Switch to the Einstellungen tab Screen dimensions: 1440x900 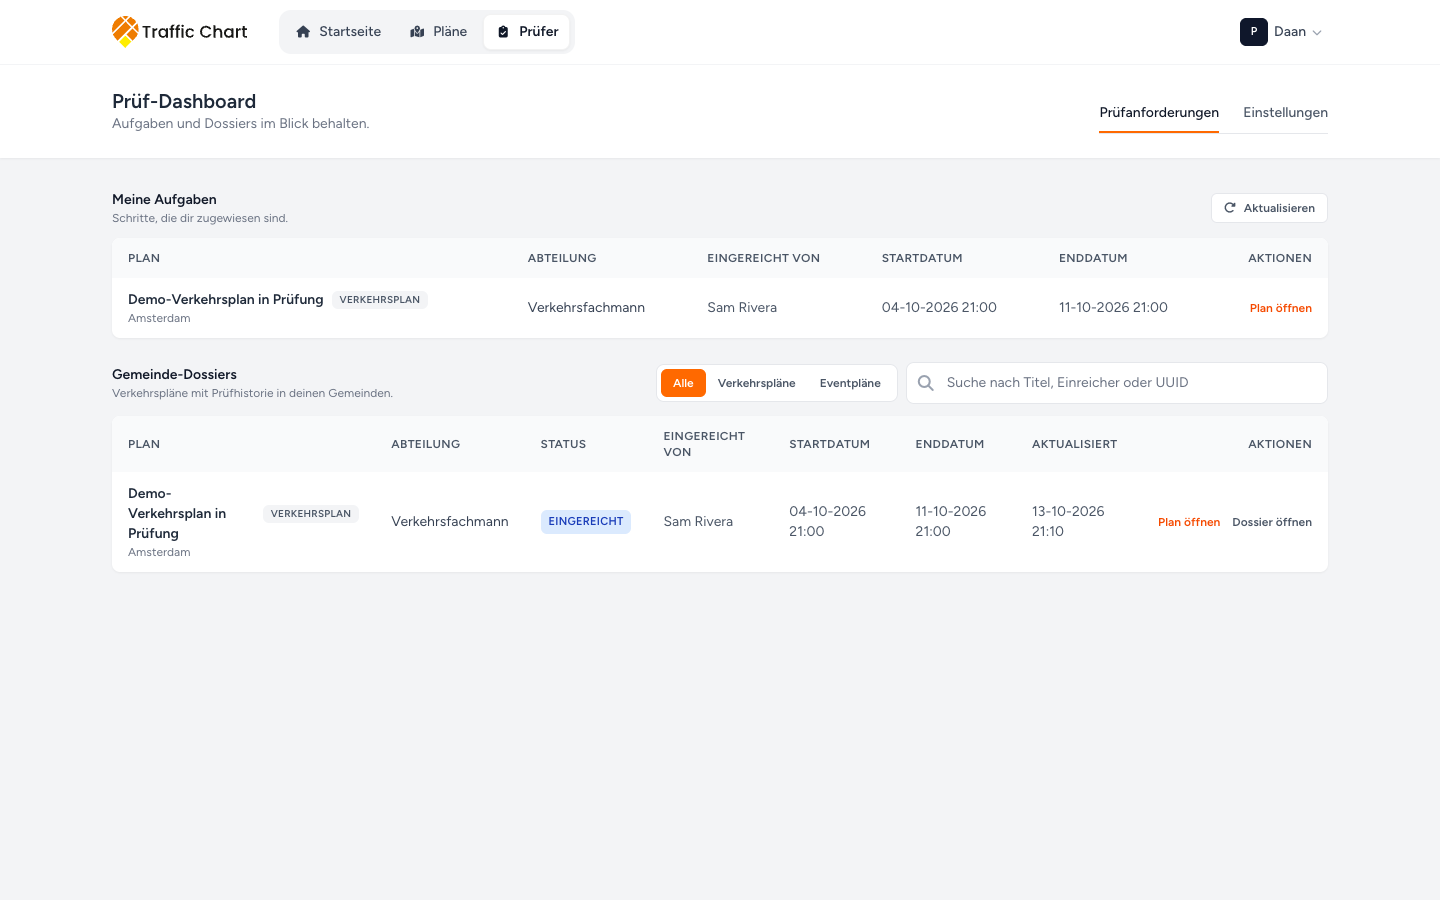[x=1285, y=113]
